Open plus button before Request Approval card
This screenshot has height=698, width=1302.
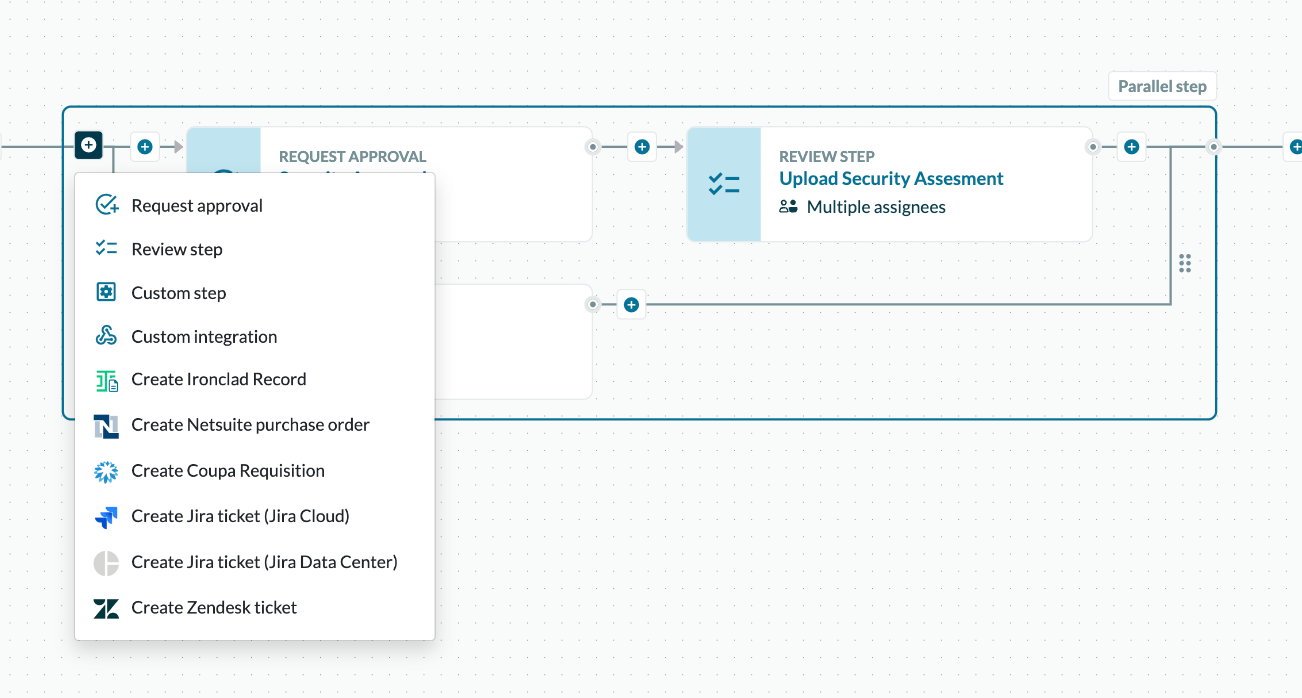pos(145,147)
